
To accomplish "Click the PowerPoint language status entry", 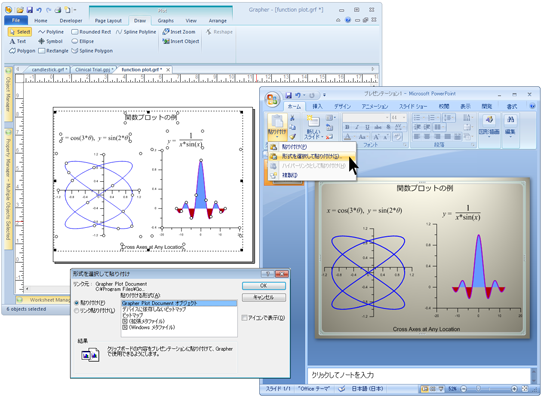I will coord(367,389).
